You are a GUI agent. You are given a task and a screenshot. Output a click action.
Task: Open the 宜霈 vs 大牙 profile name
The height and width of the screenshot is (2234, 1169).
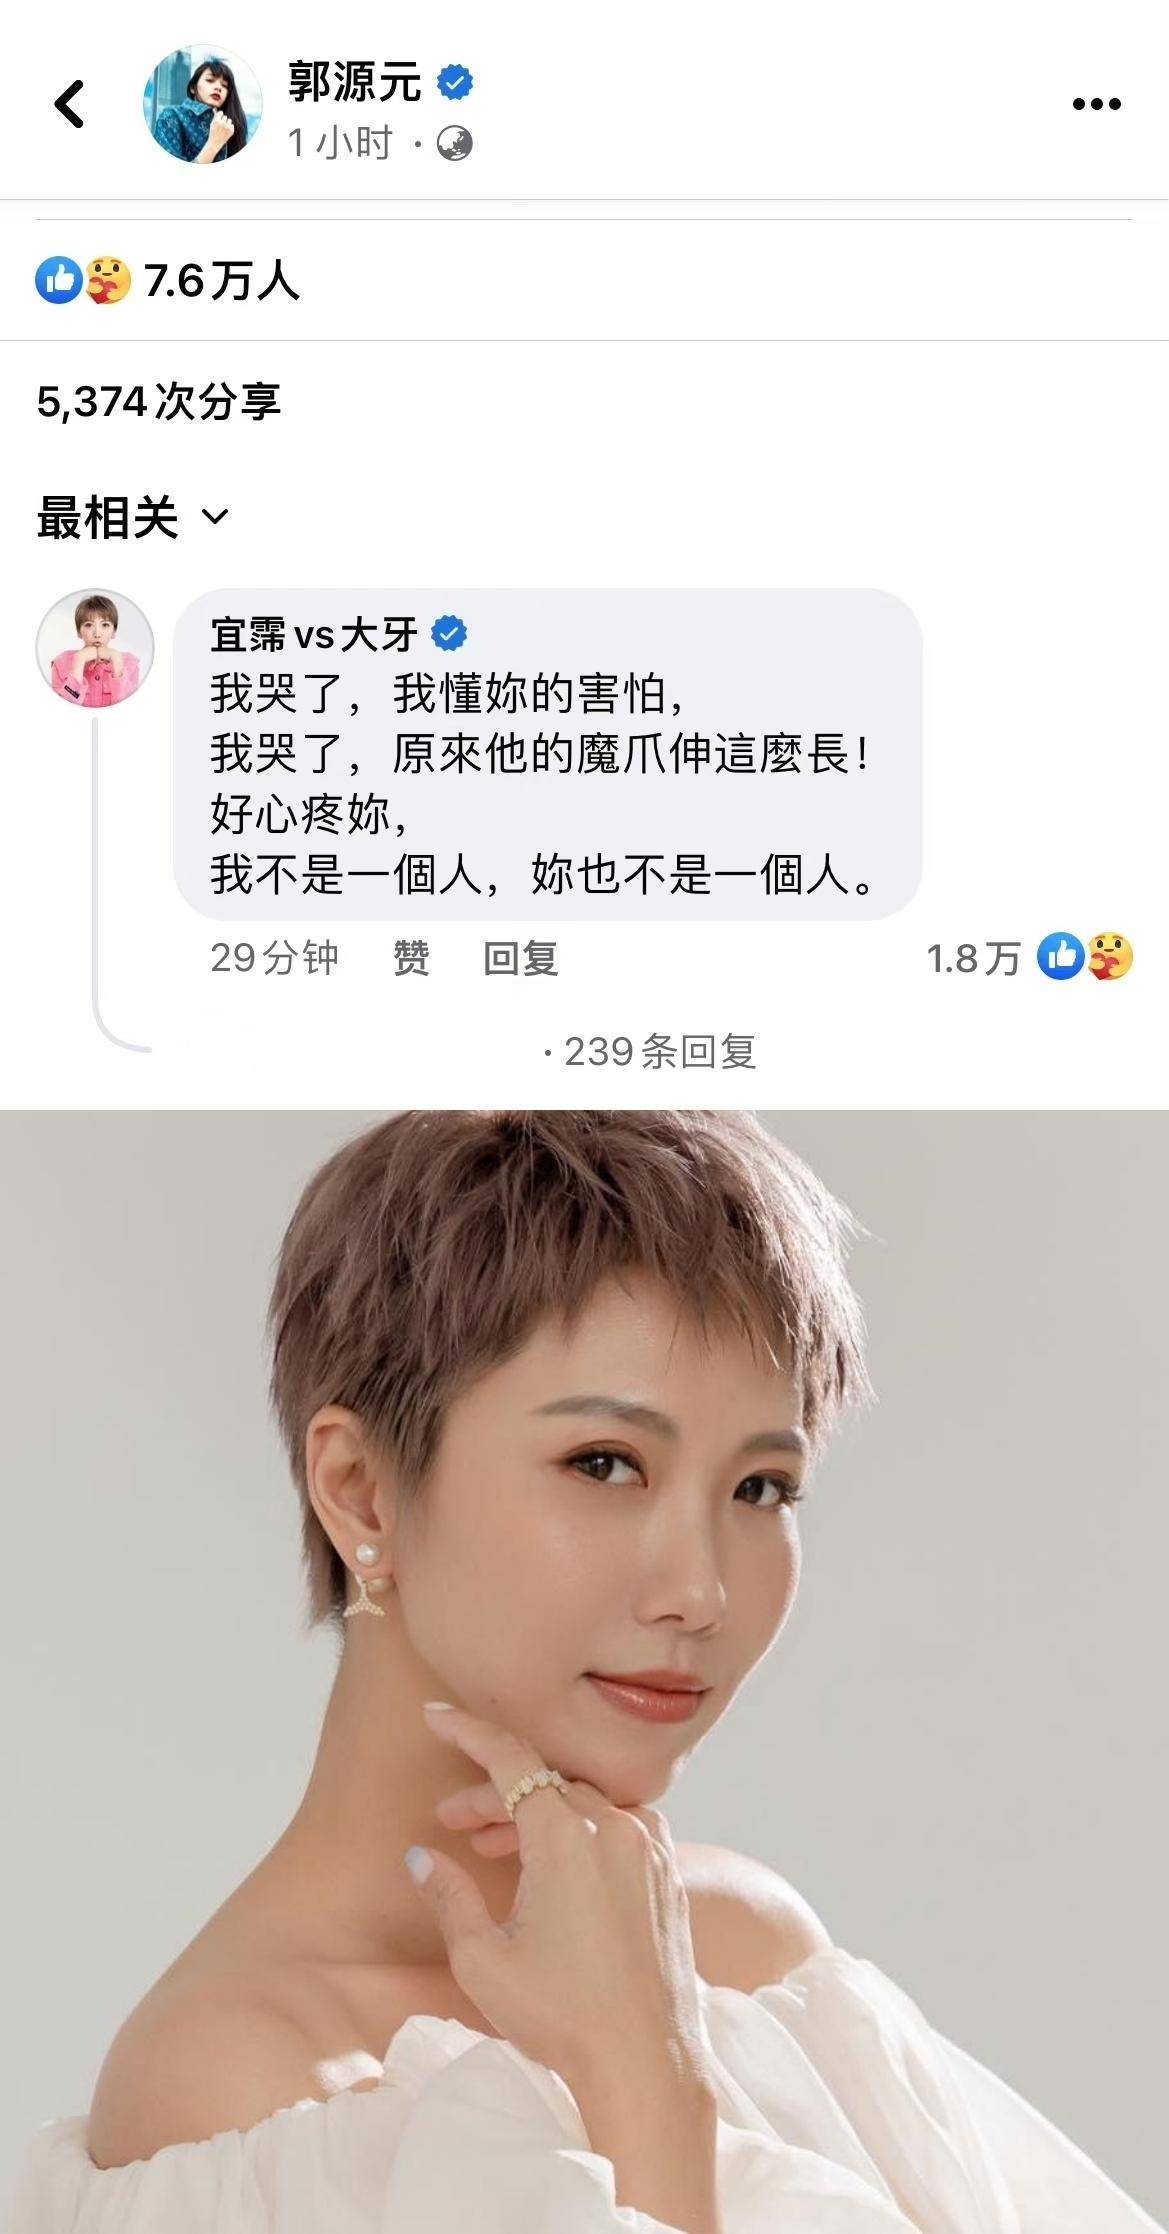click(x=314, y=634)
